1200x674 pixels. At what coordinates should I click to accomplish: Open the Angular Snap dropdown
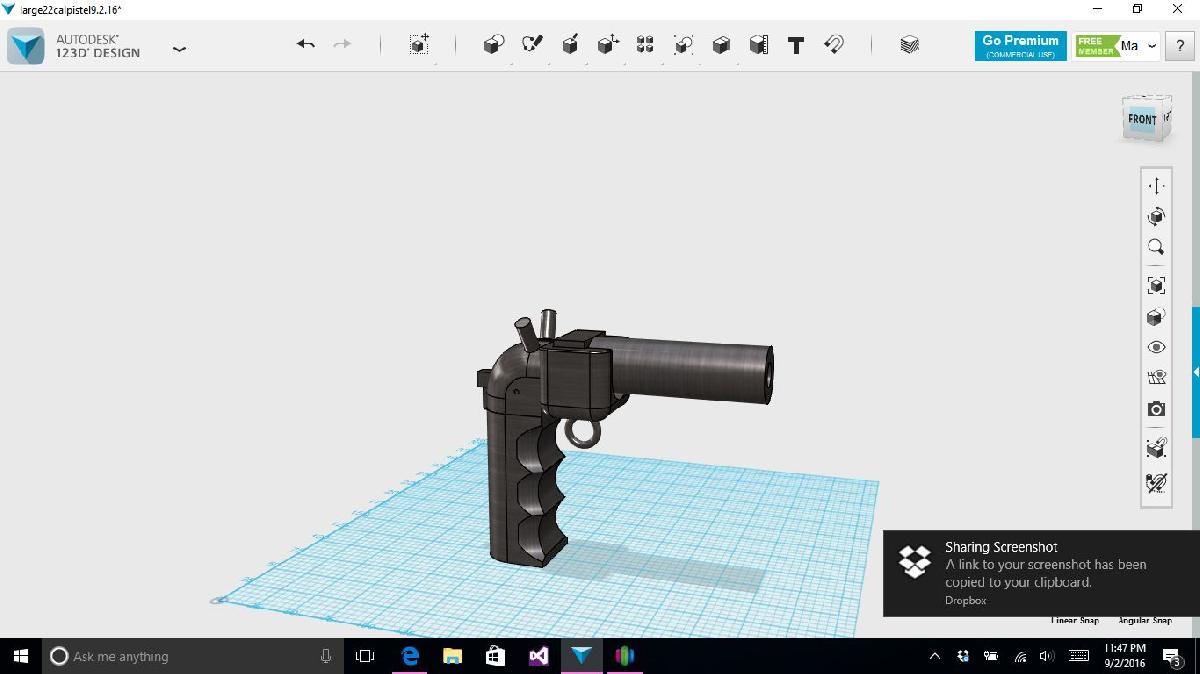coord(1144,620)
